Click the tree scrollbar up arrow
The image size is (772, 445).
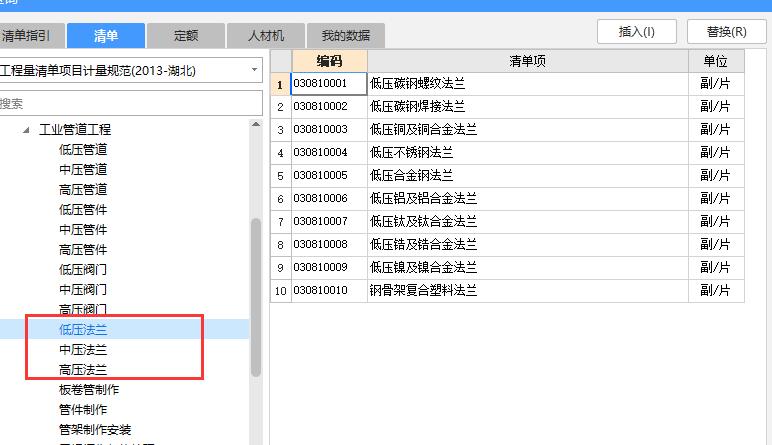click(x=256, y=125)
